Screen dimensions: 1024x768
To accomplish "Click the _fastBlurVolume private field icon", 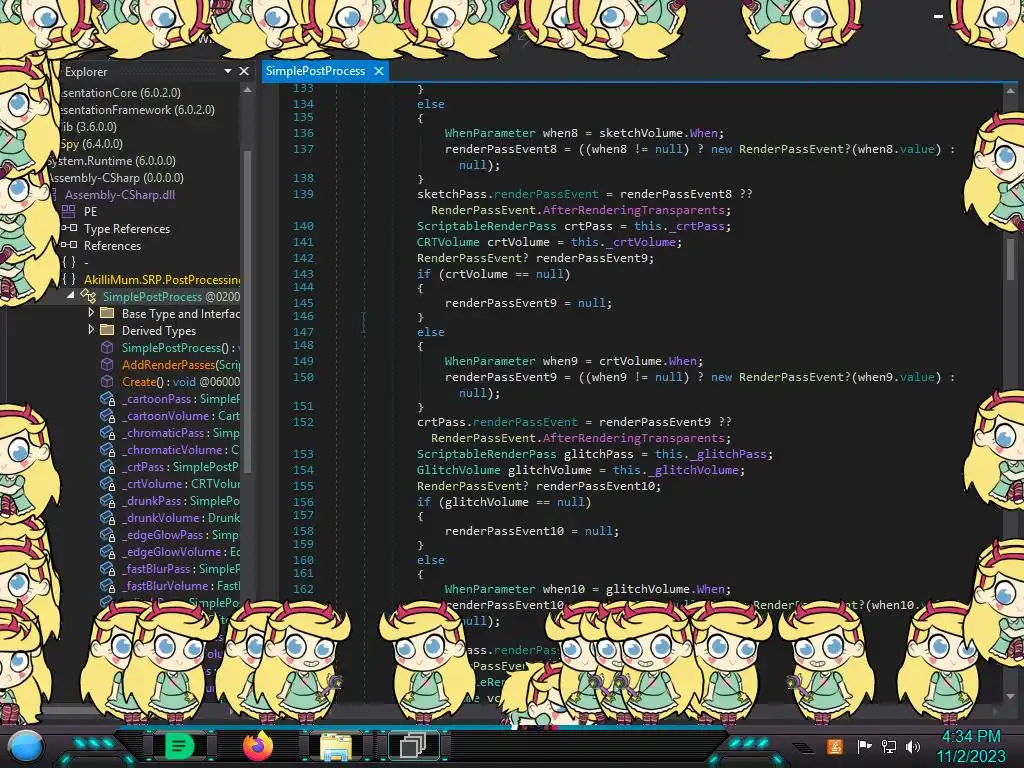I will tap(107, 585).
